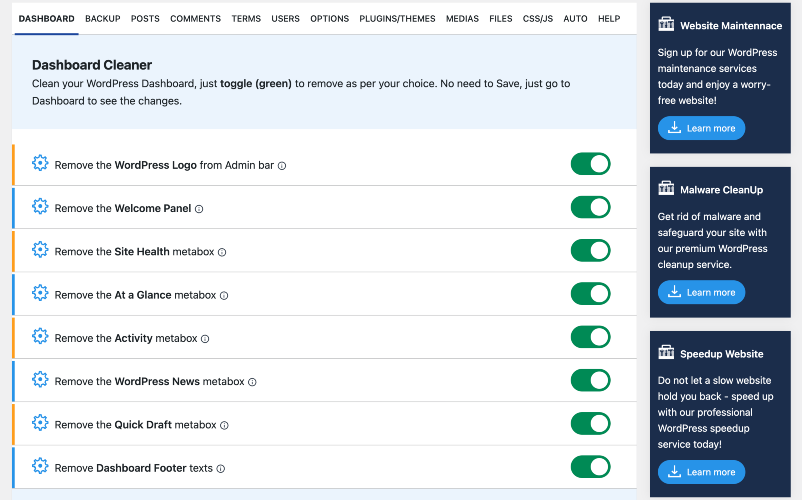Open the POSTS tab

pyautogui.click(x=145, y=19)
